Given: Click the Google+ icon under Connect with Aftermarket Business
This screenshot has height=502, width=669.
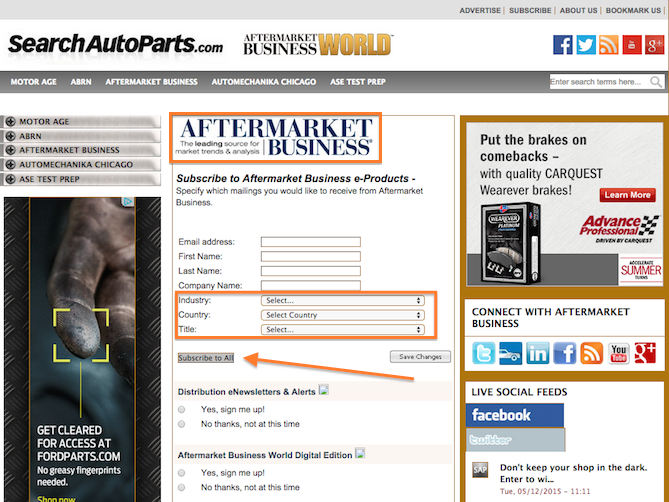Looking at the screenshot, I should click(645, 353).
